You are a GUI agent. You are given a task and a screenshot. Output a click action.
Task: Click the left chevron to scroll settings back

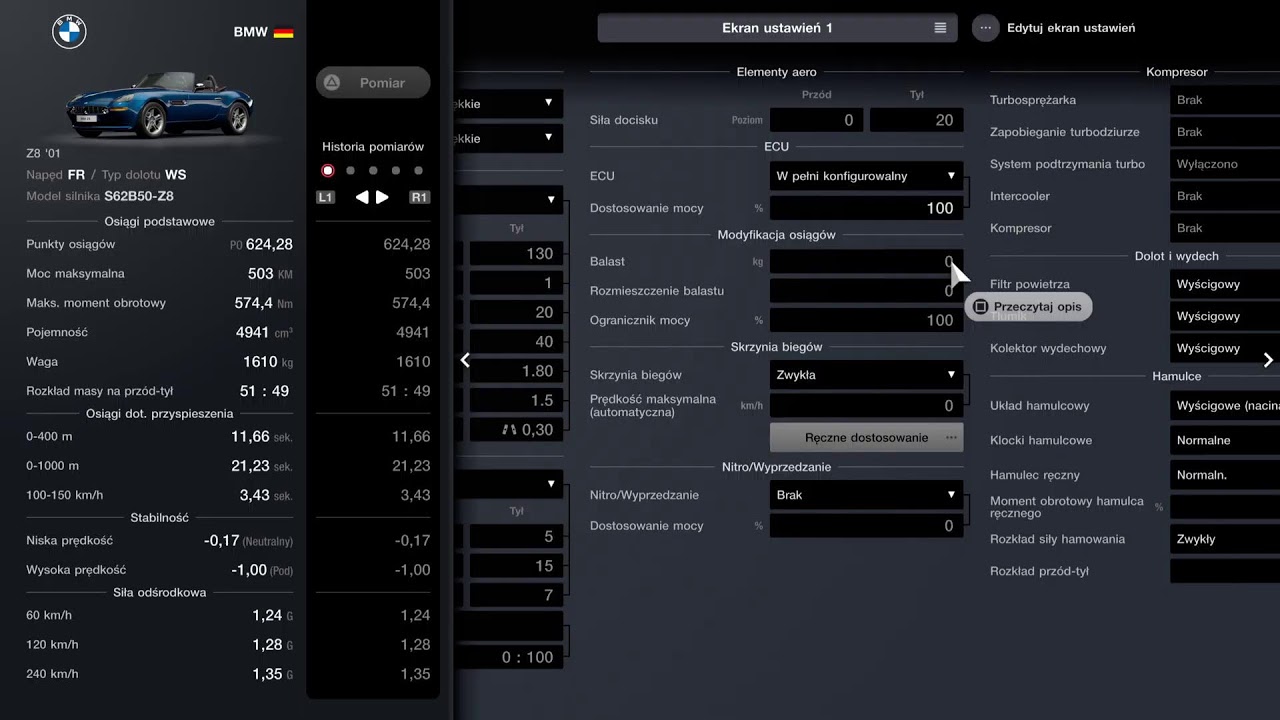(x=465, y=360)
